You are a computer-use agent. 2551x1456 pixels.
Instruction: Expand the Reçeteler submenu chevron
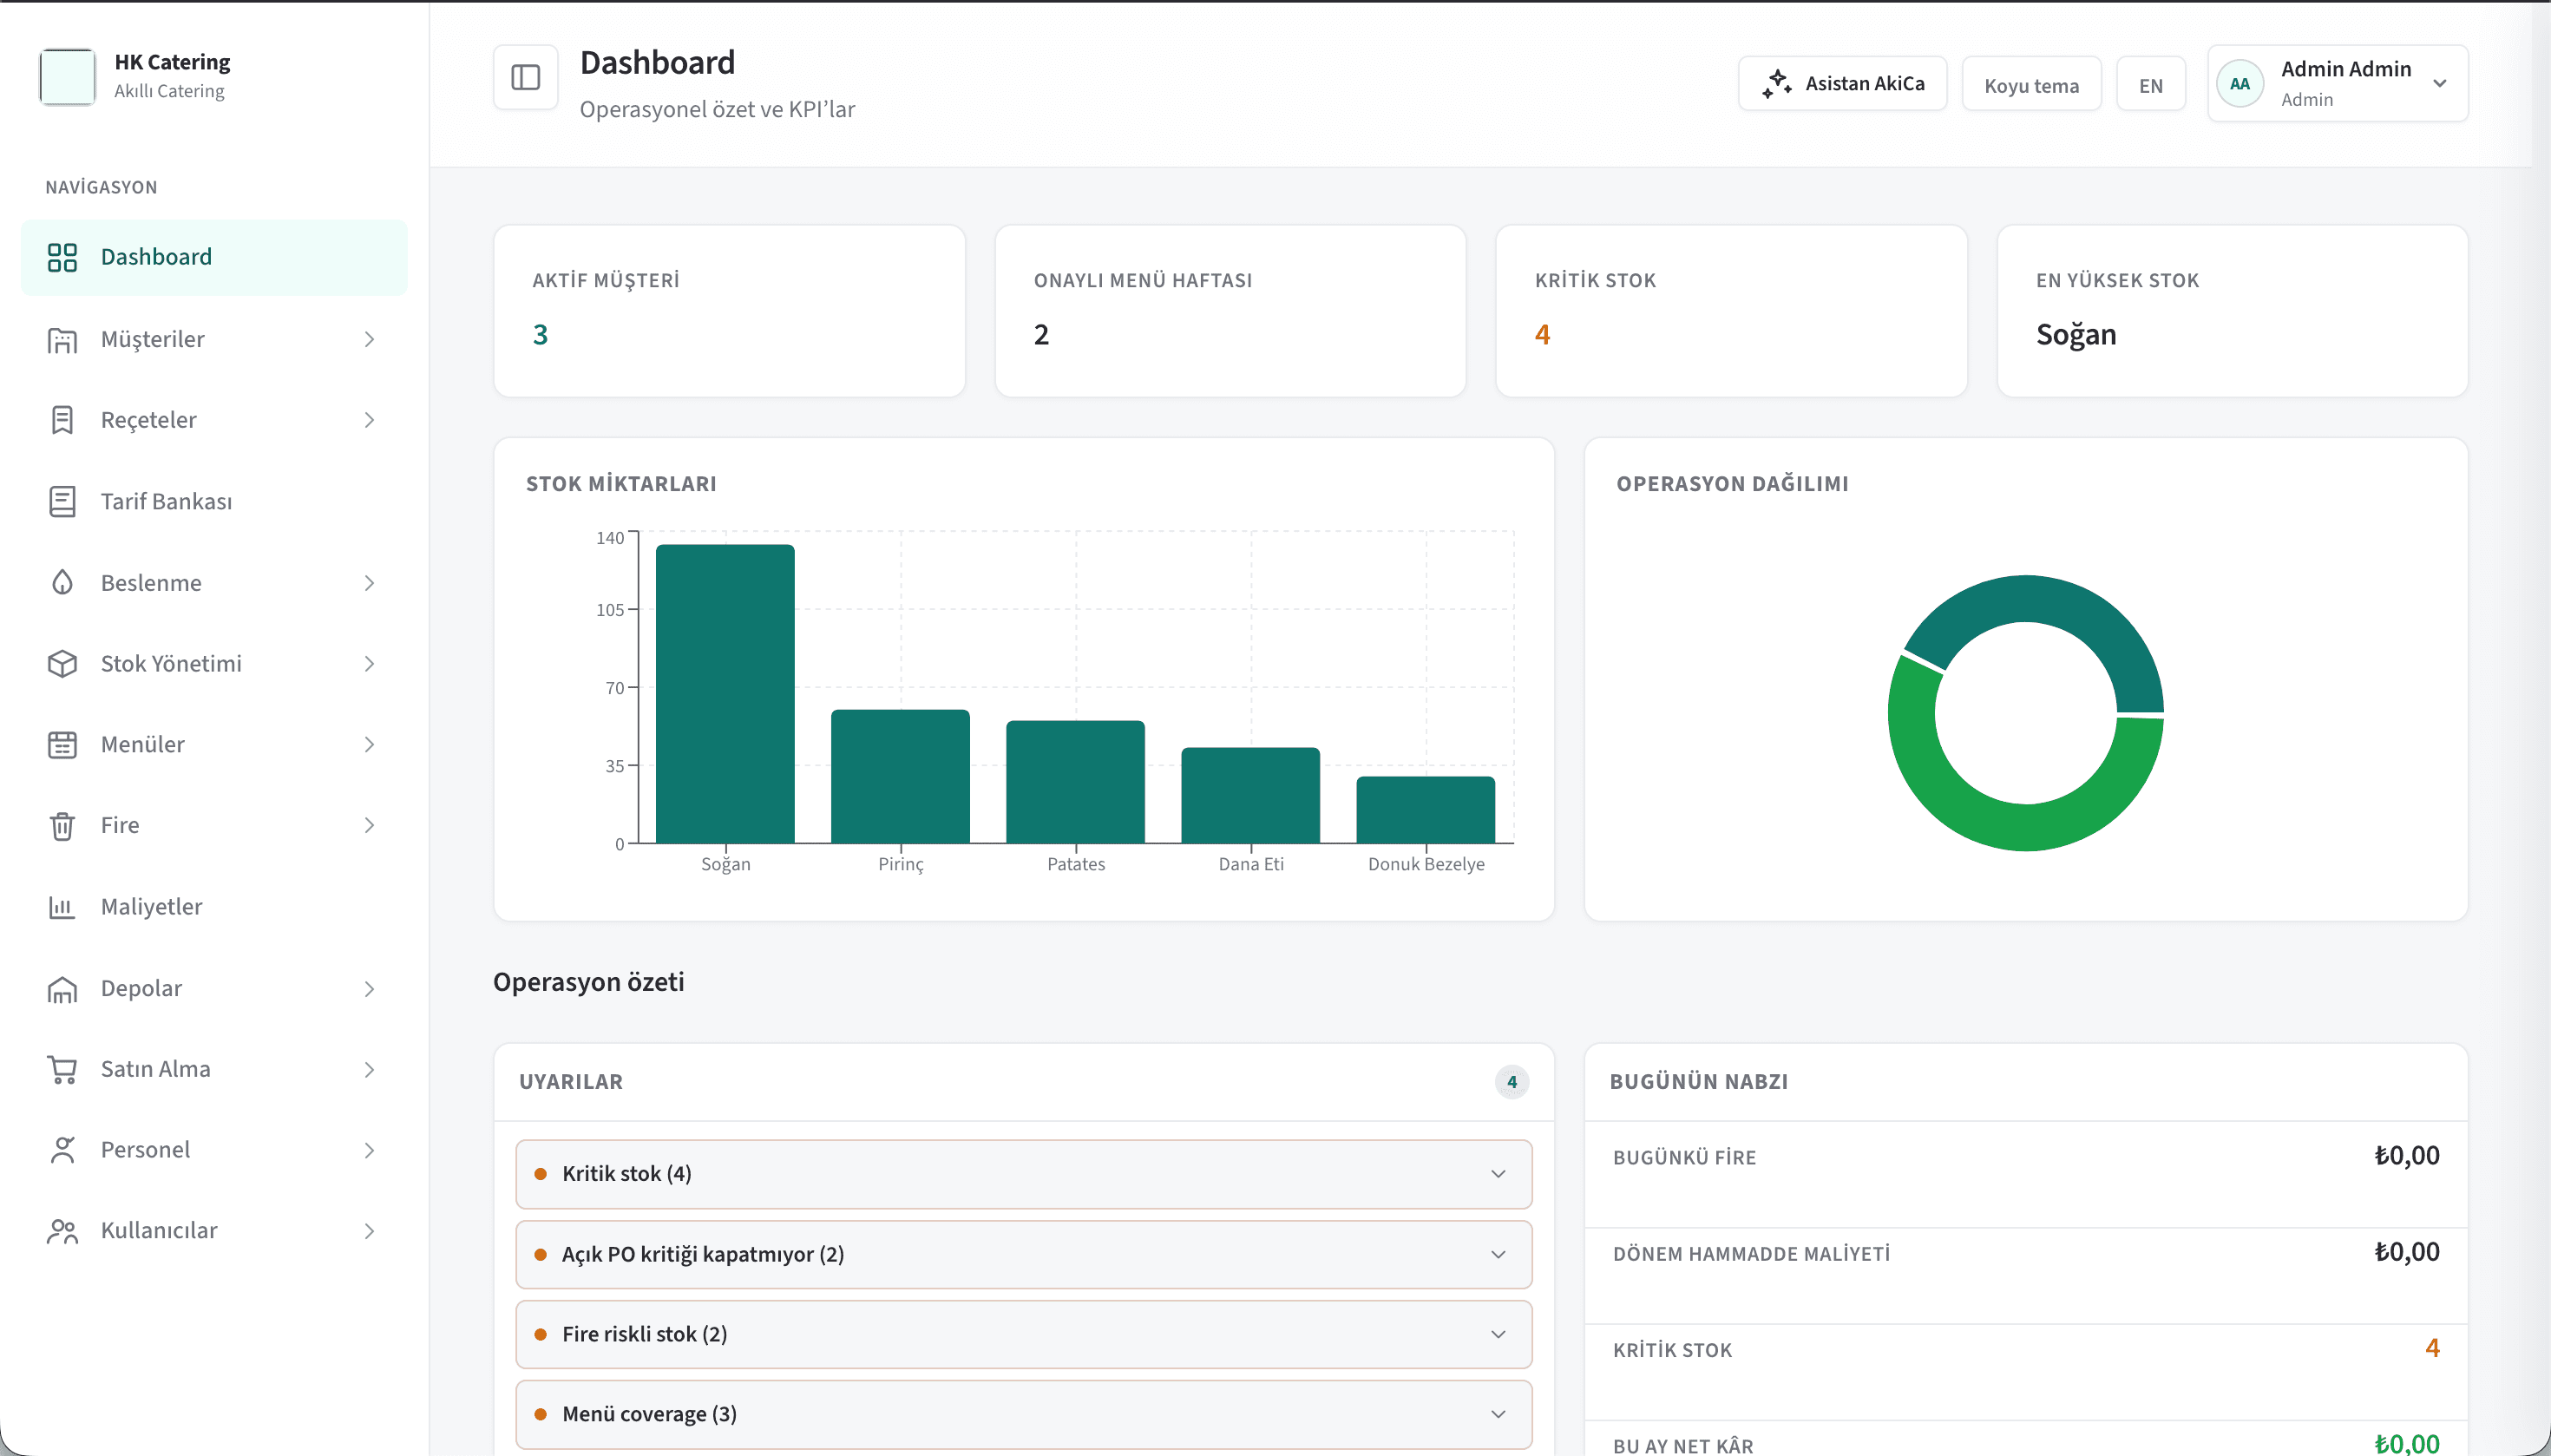click(x=369, y=420)
